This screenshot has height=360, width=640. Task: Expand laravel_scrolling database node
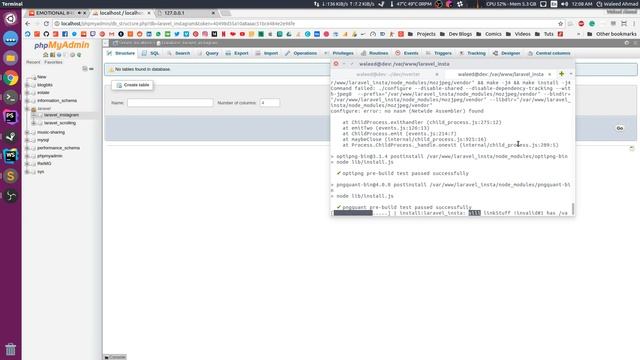point(34,123)
